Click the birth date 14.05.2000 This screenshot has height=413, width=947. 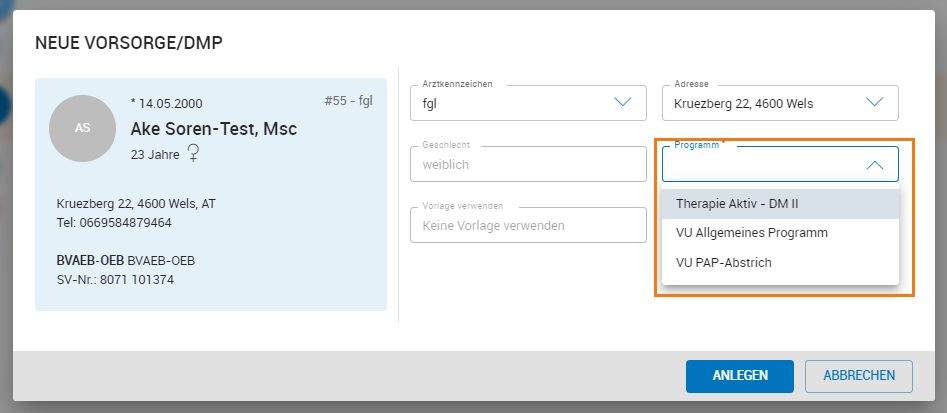(x=167, y=104)
